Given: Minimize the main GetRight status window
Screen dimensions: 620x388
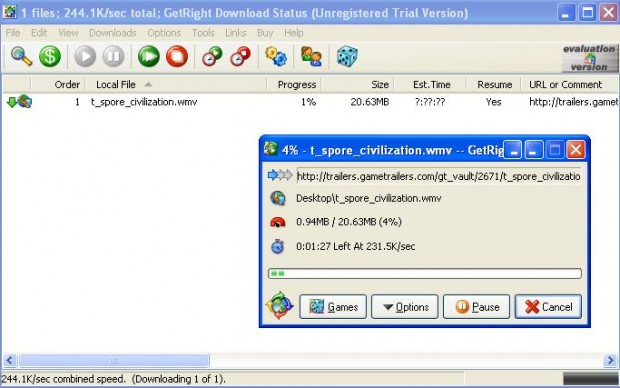Looking at the screenshot, I should coord(566,13).
